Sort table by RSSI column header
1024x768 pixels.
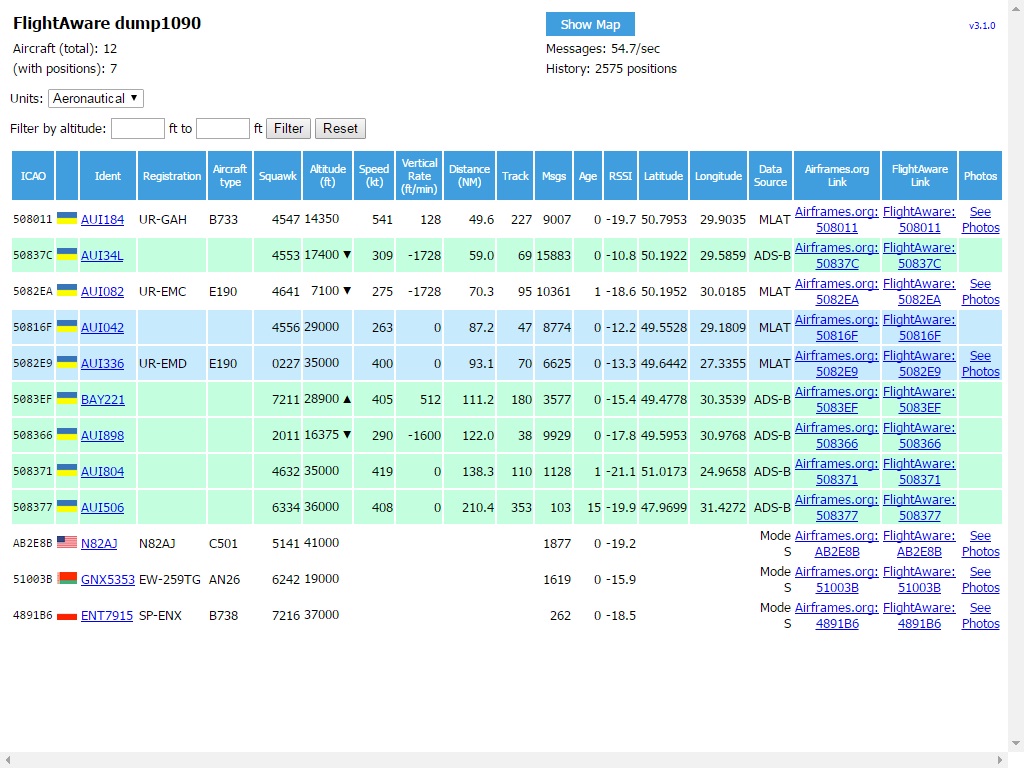tap(620, 176)
